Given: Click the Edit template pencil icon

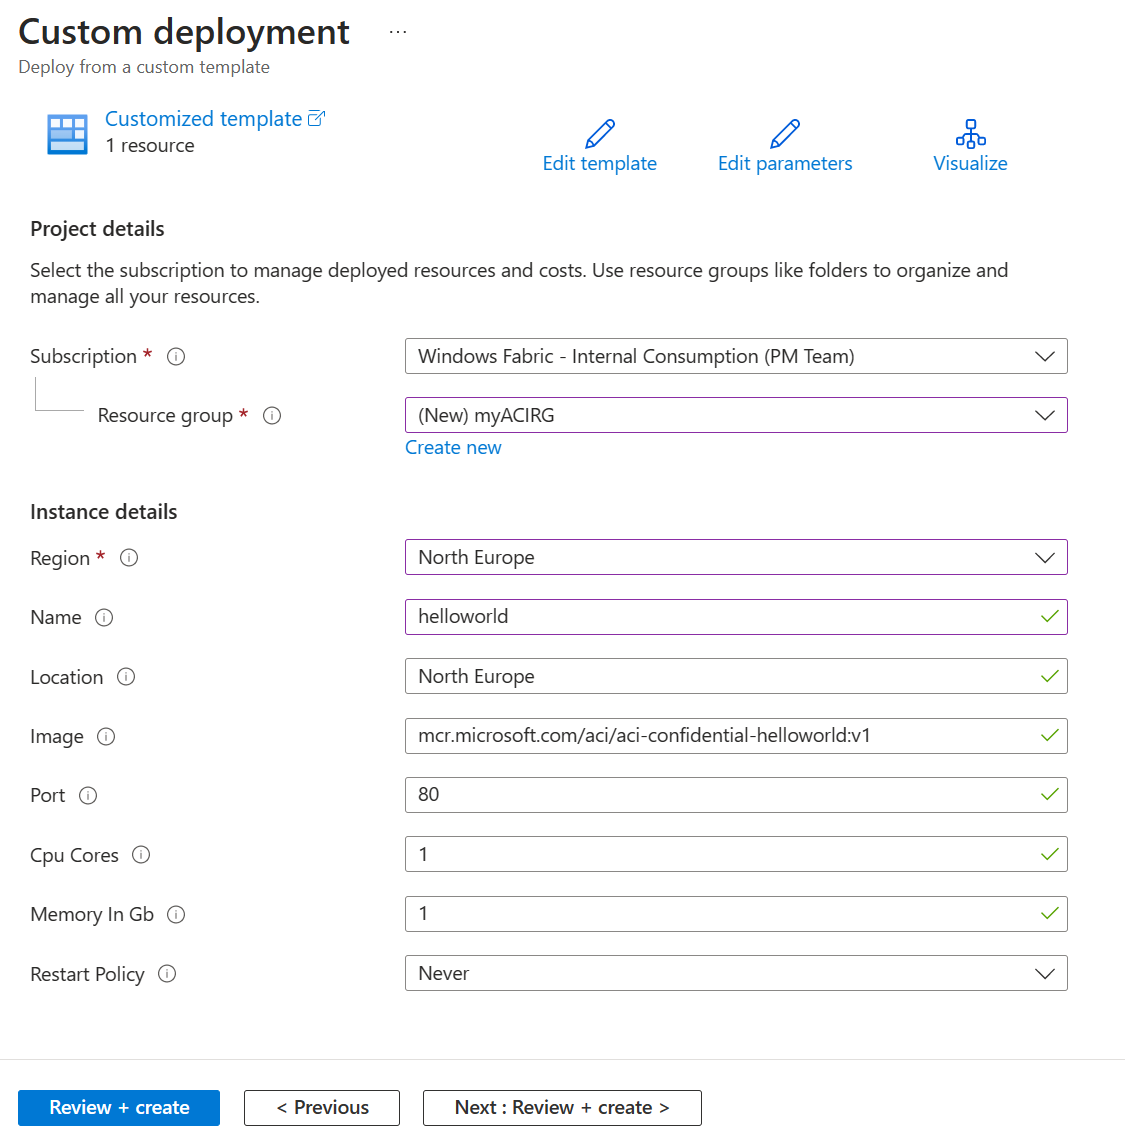Looking at the screenshot, I should (599, 133).
